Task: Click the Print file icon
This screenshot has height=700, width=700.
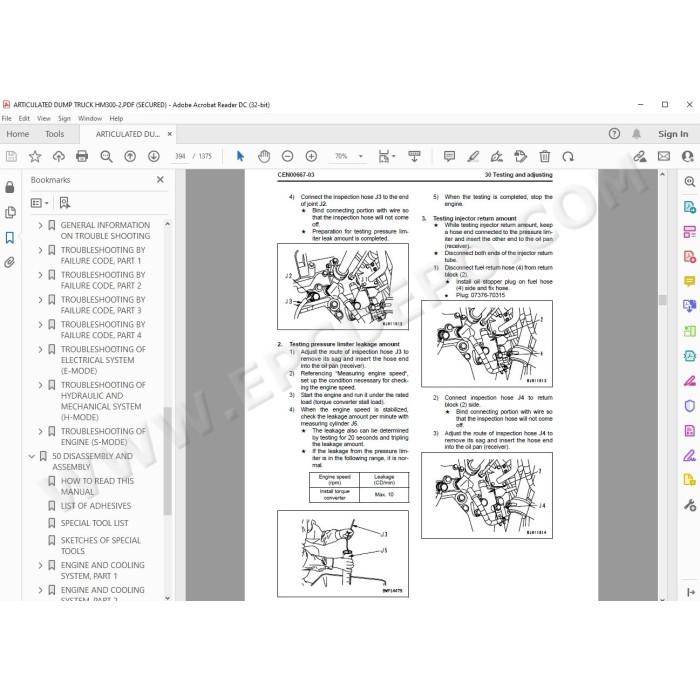Action: pyautogui.click(x=82, y=156)
